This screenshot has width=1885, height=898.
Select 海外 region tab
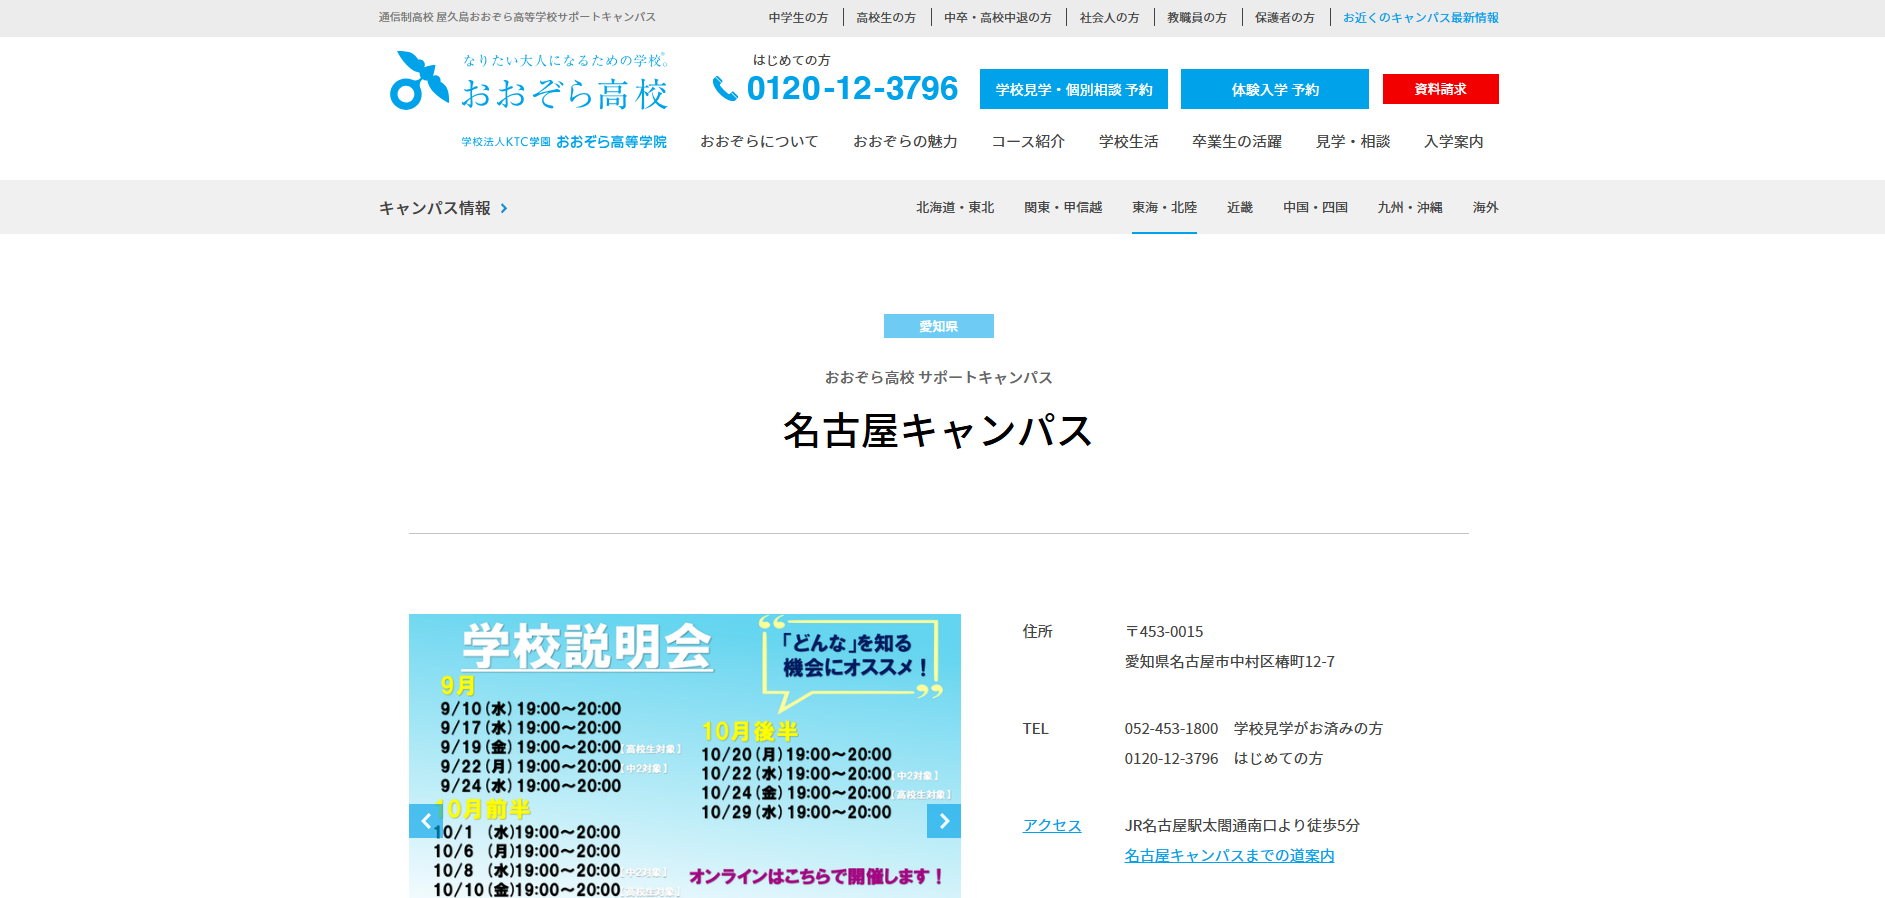(1485, 207)
